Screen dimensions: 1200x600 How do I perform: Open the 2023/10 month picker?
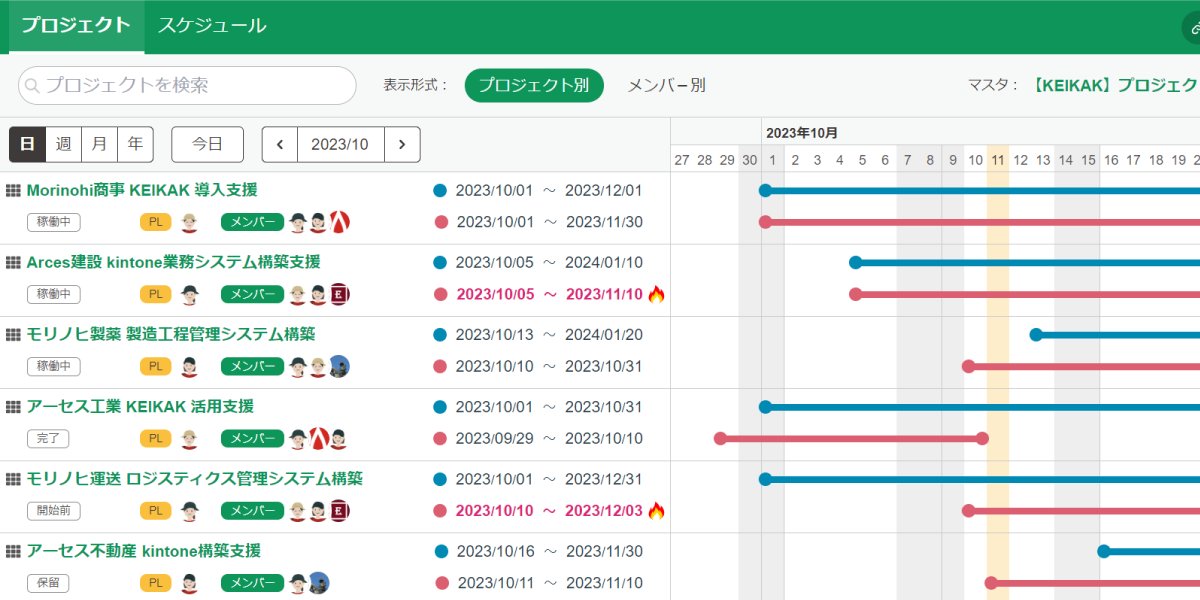click(x=340, y=144)
